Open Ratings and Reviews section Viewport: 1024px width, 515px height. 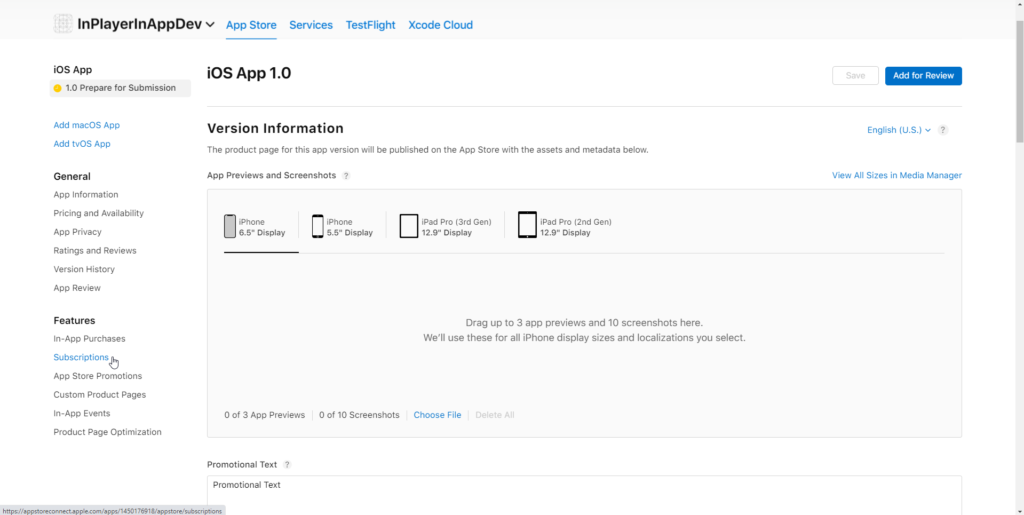[x=95, y=251]
